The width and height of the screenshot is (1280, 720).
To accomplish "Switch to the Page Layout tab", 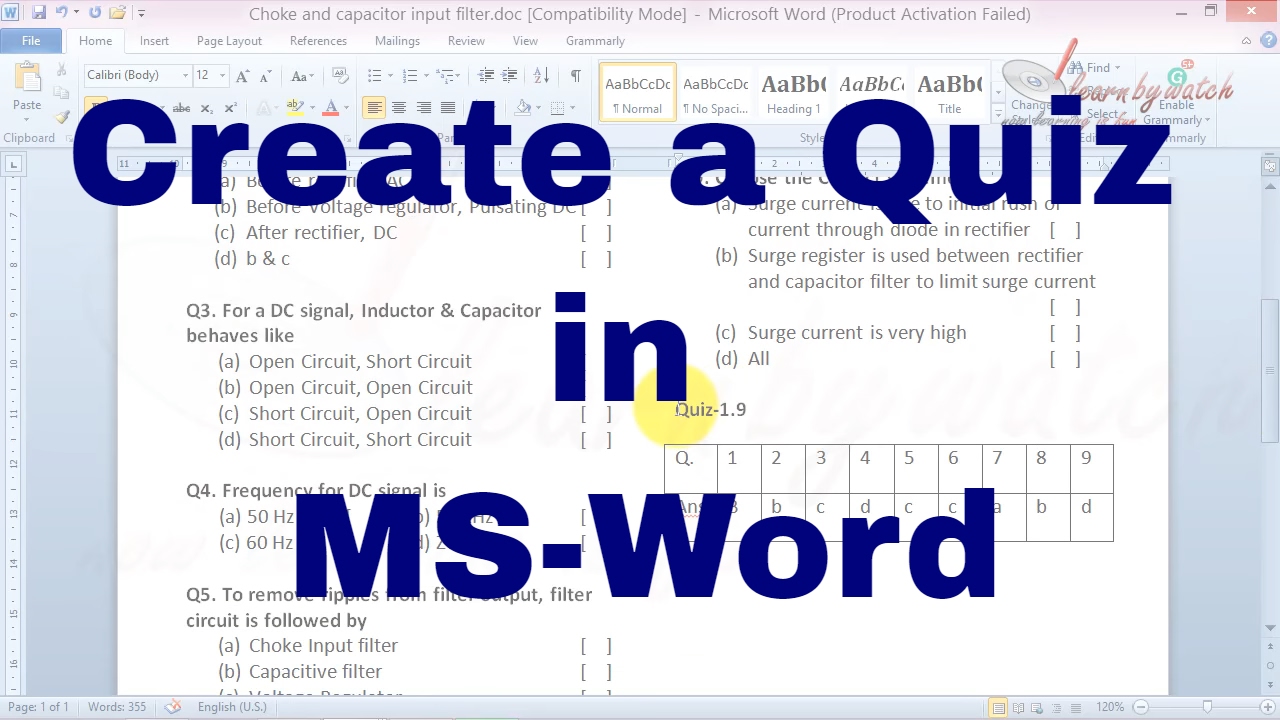I will pos(229,41).
